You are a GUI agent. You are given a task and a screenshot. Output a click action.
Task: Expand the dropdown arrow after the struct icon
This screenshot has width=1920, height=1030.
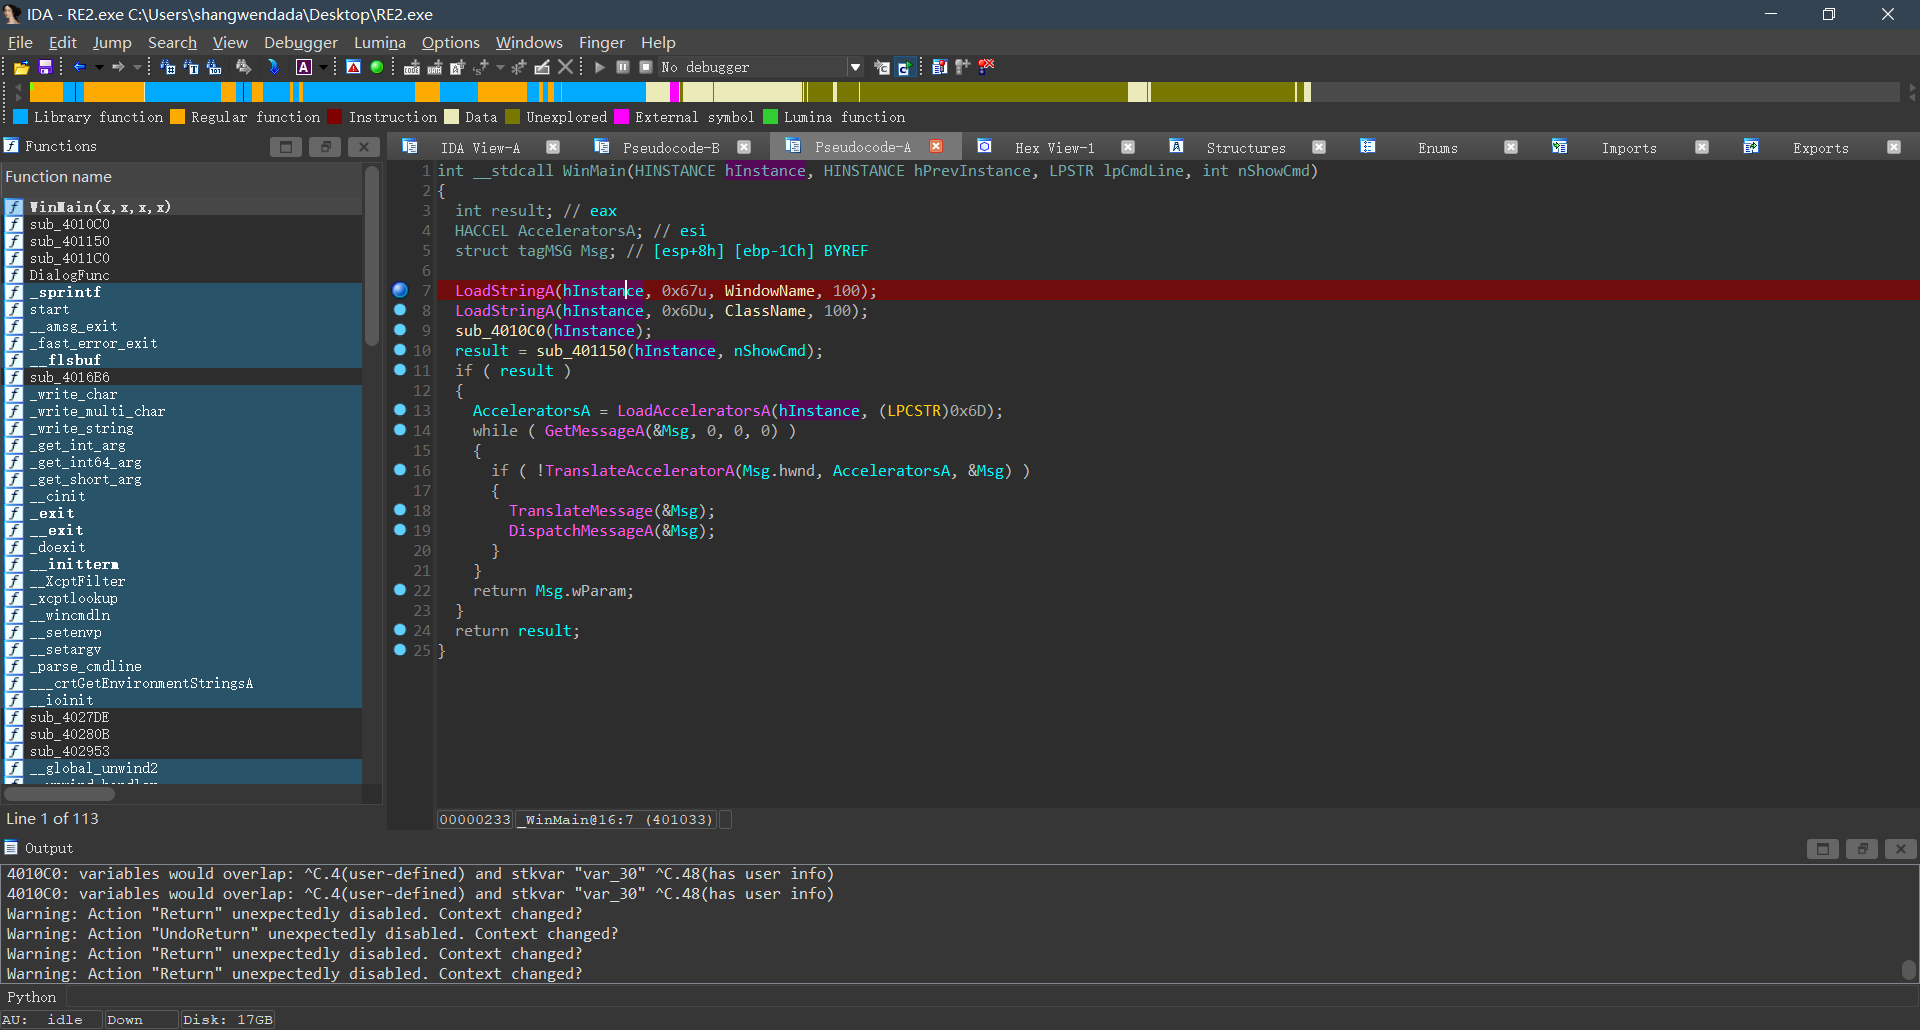click(500, 67)
